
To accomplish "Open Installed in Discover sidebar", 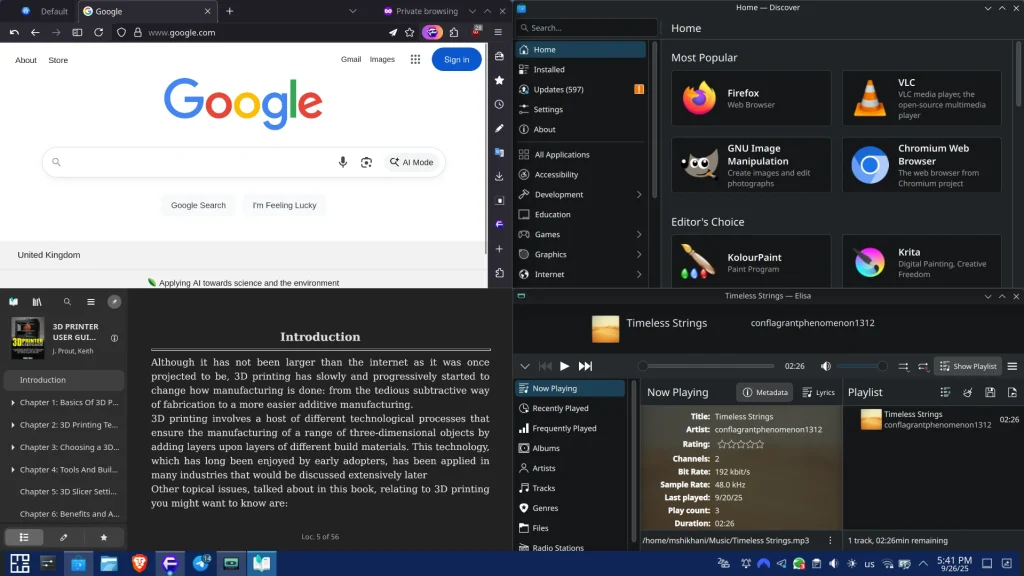I will click(580, 69).
